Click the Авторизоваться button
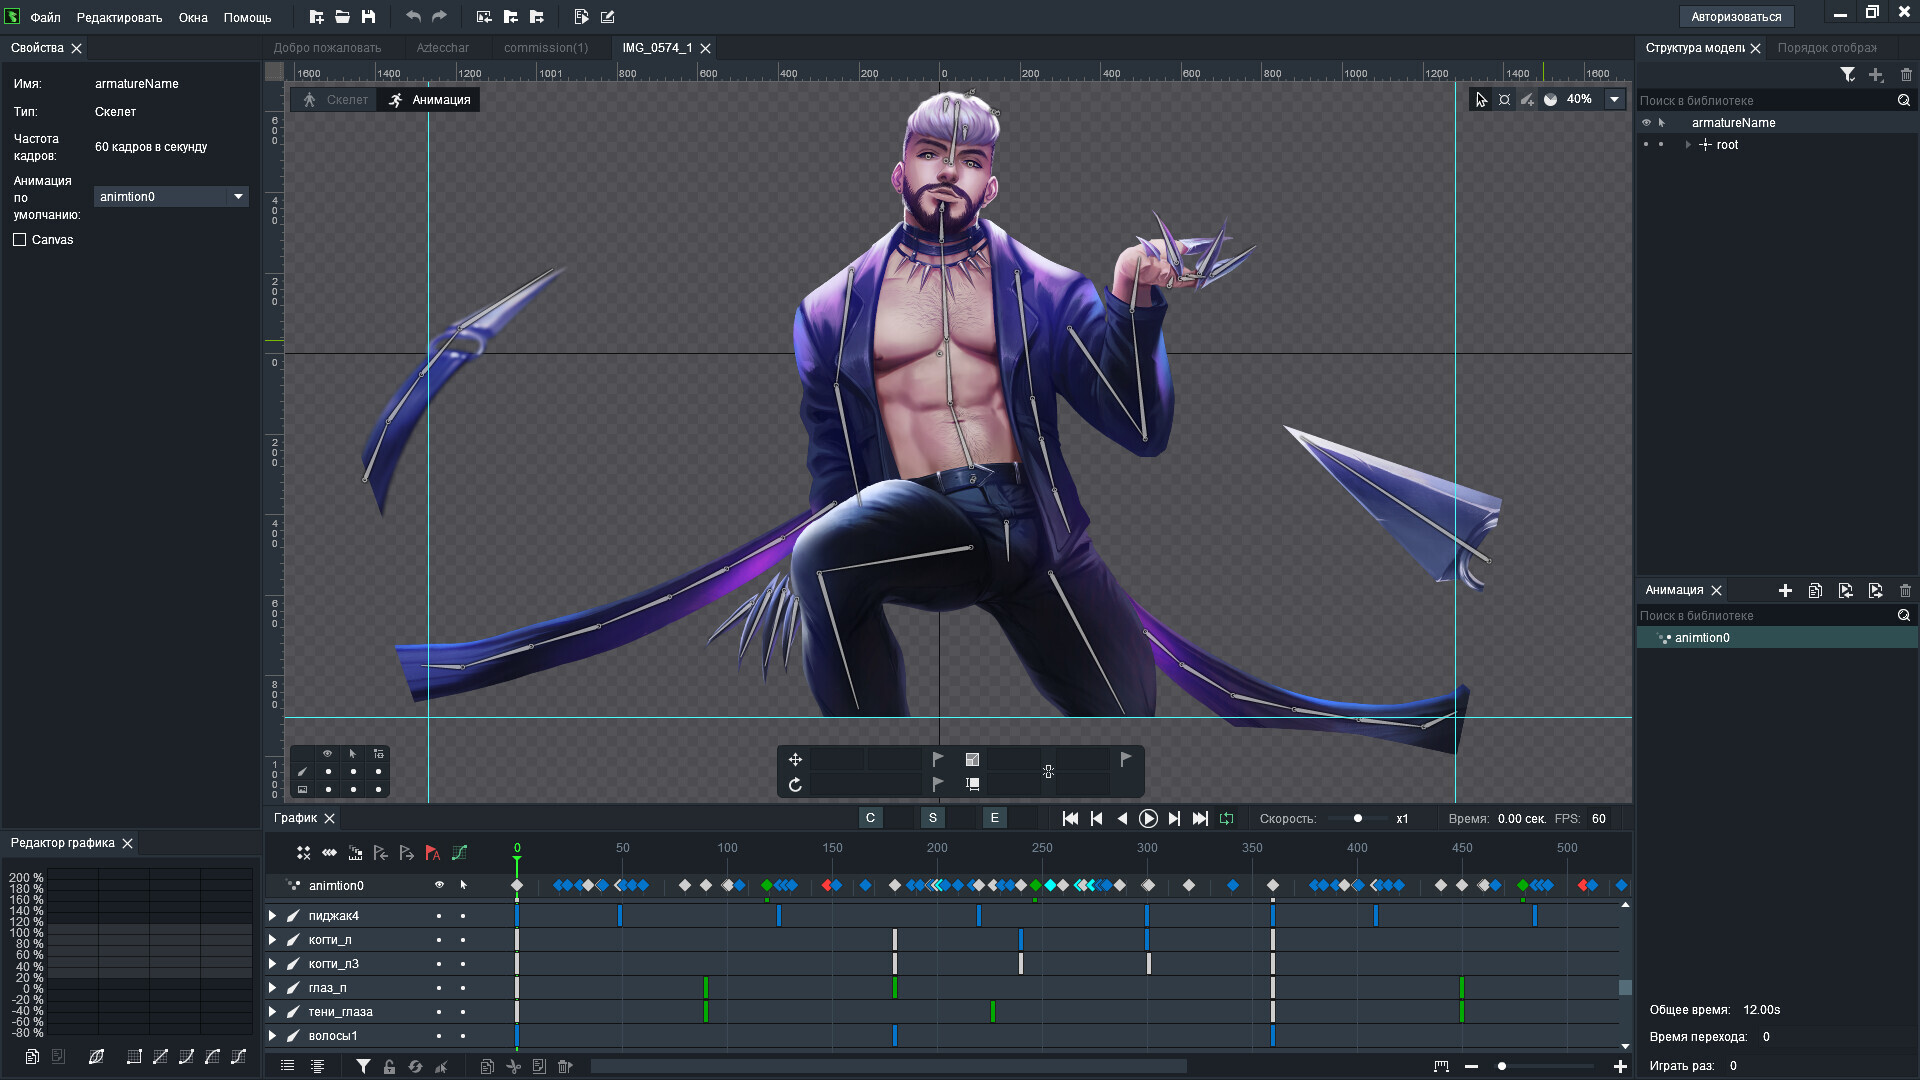Screen dimensions: 1920x1080 [1736, 17]
